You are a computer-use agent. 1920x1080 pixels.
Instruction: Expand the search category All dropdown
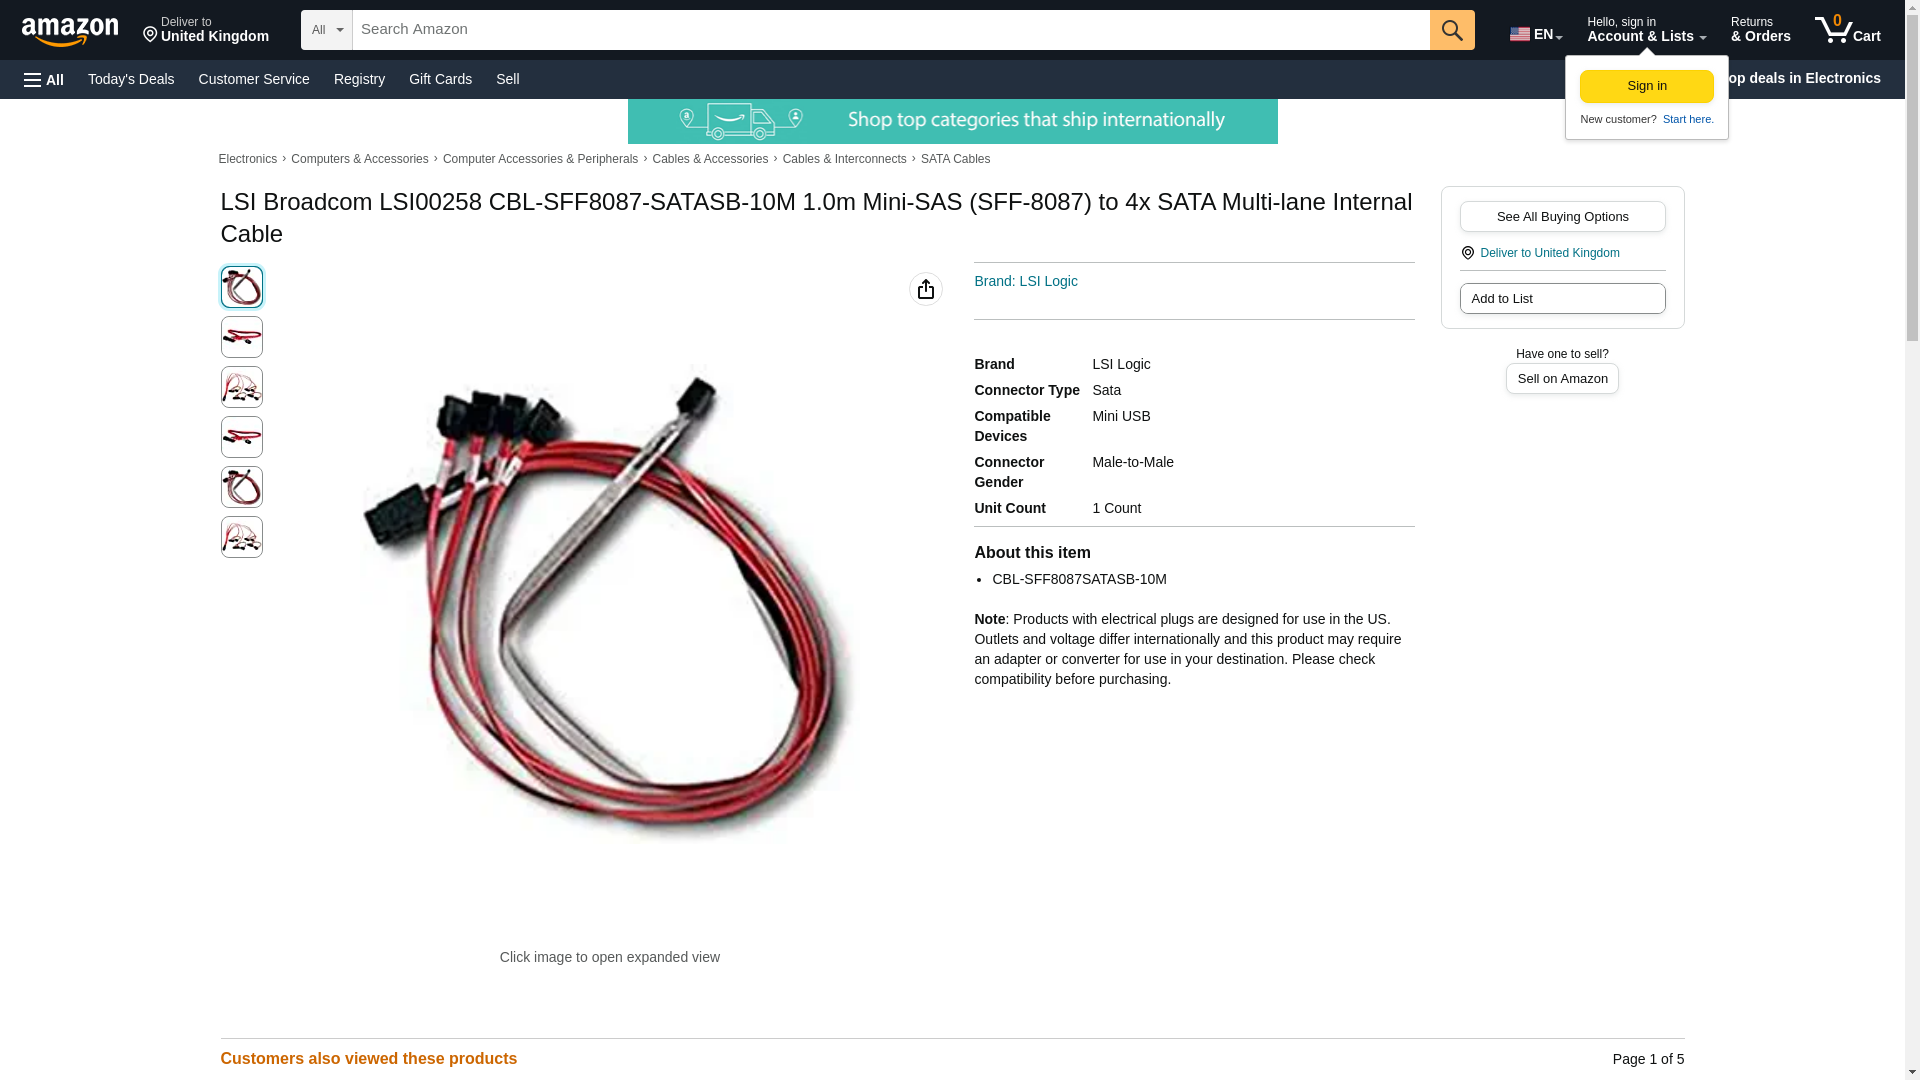(x=327, y=30)
